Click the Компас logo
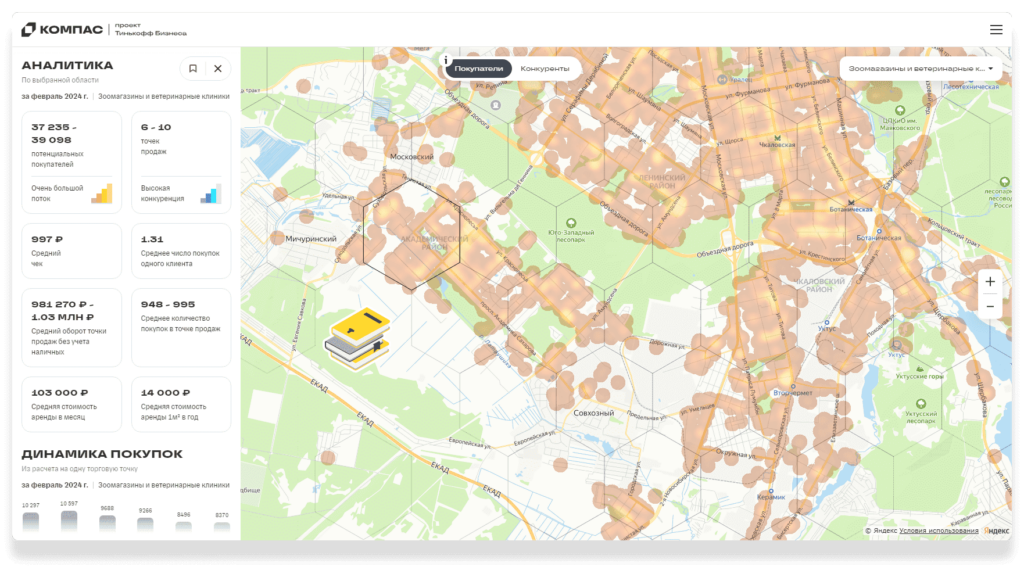This screenshot has height=570, width=1024. click(62, 29)
